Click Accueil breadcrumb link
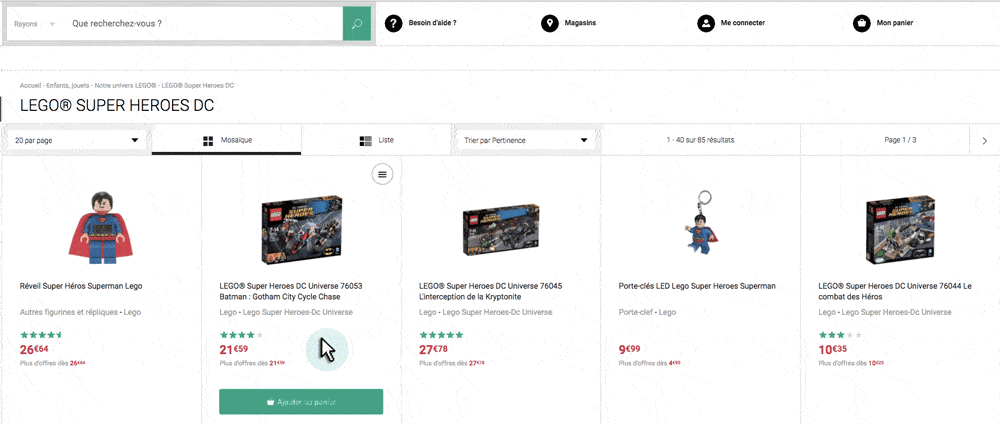 pyautogui.click(x=30, y=85)
